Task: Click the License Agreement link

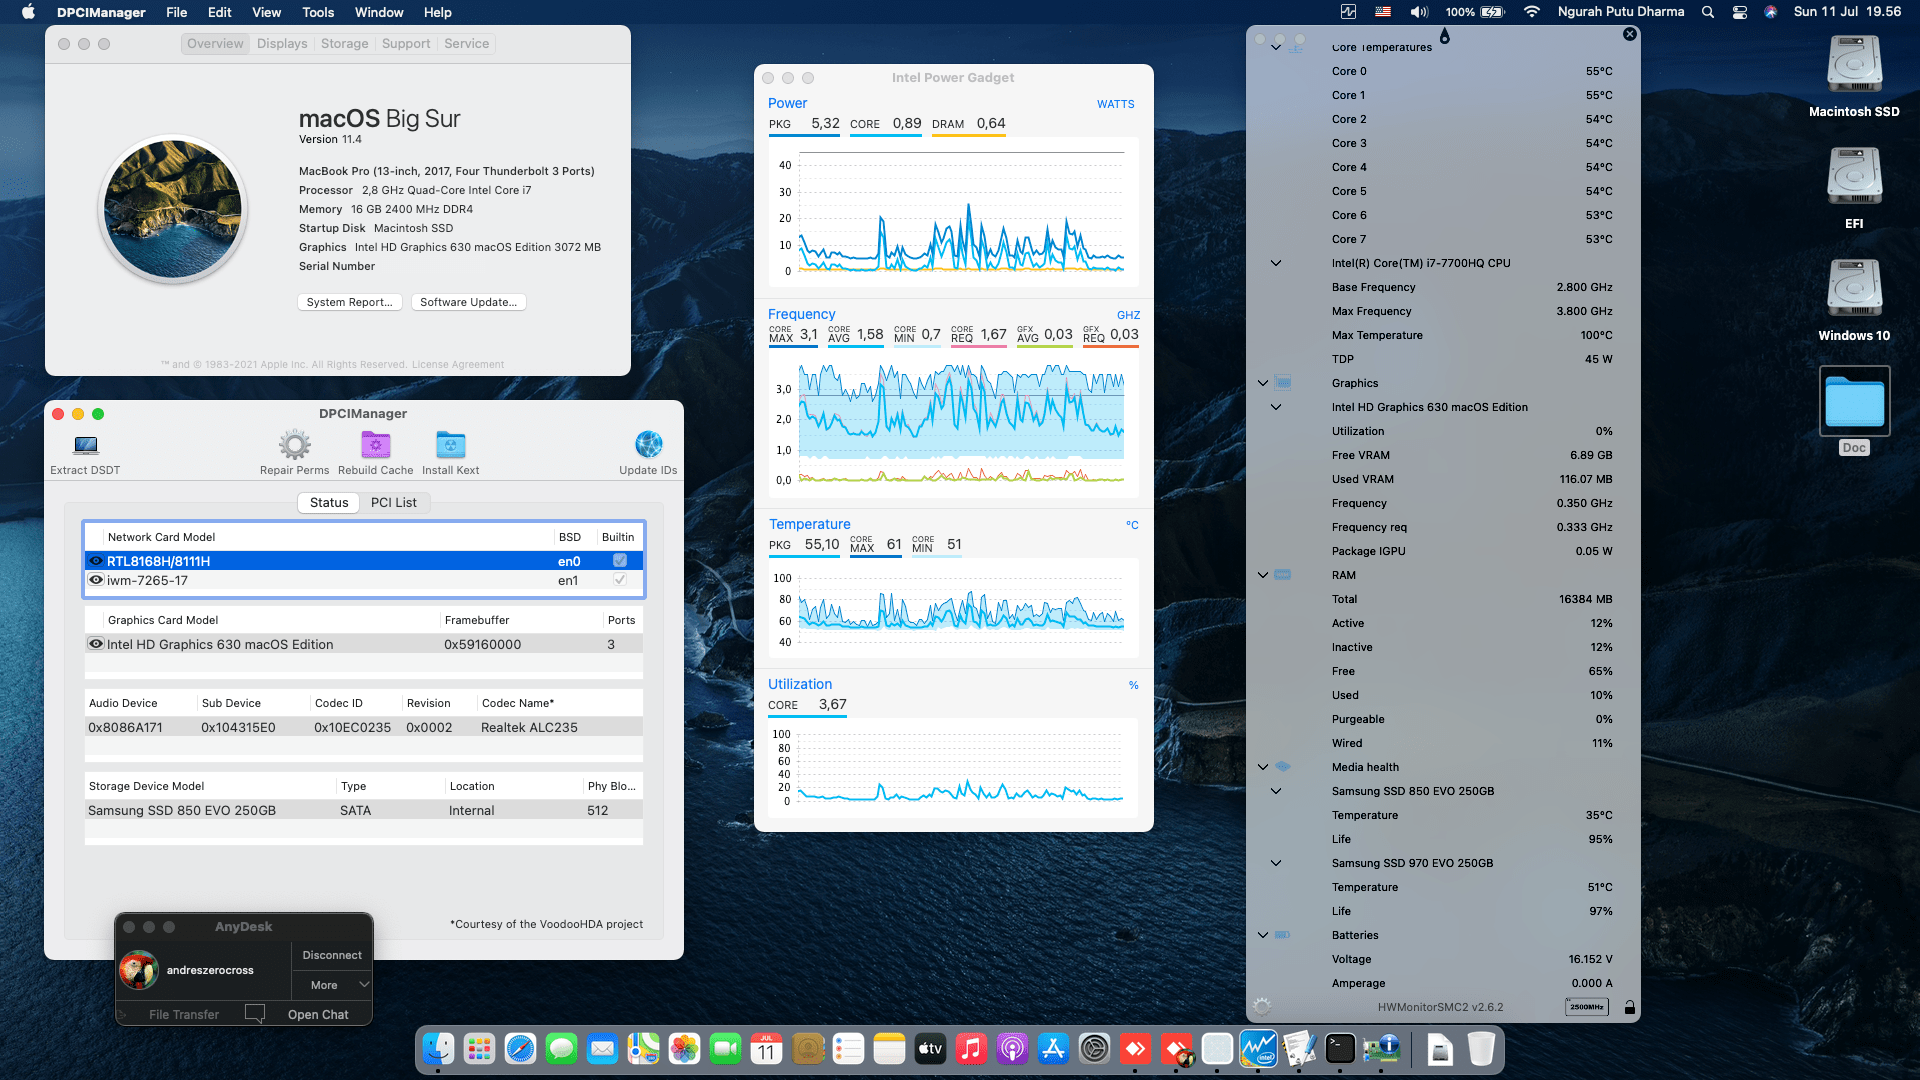Action: click(x=458, y=364)
